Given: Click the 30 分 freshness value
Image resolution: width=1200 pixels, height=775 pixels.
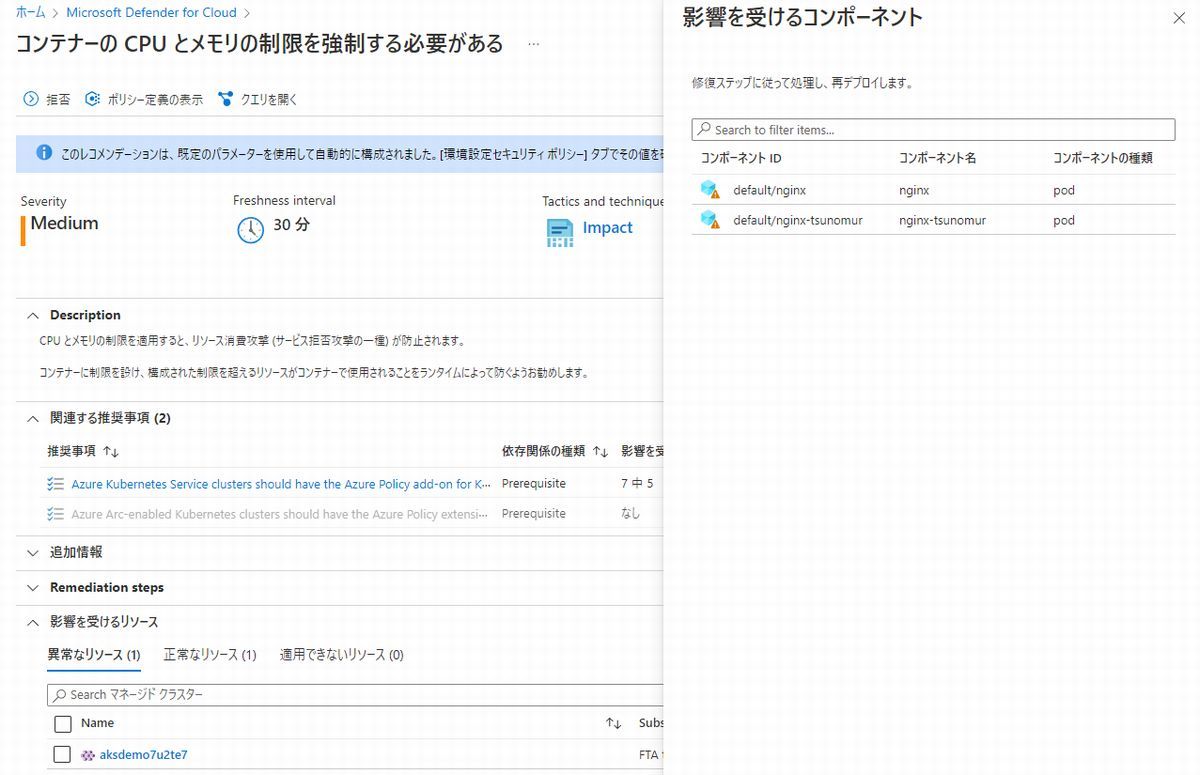Looking at the screenshot, I should (291, 225).
